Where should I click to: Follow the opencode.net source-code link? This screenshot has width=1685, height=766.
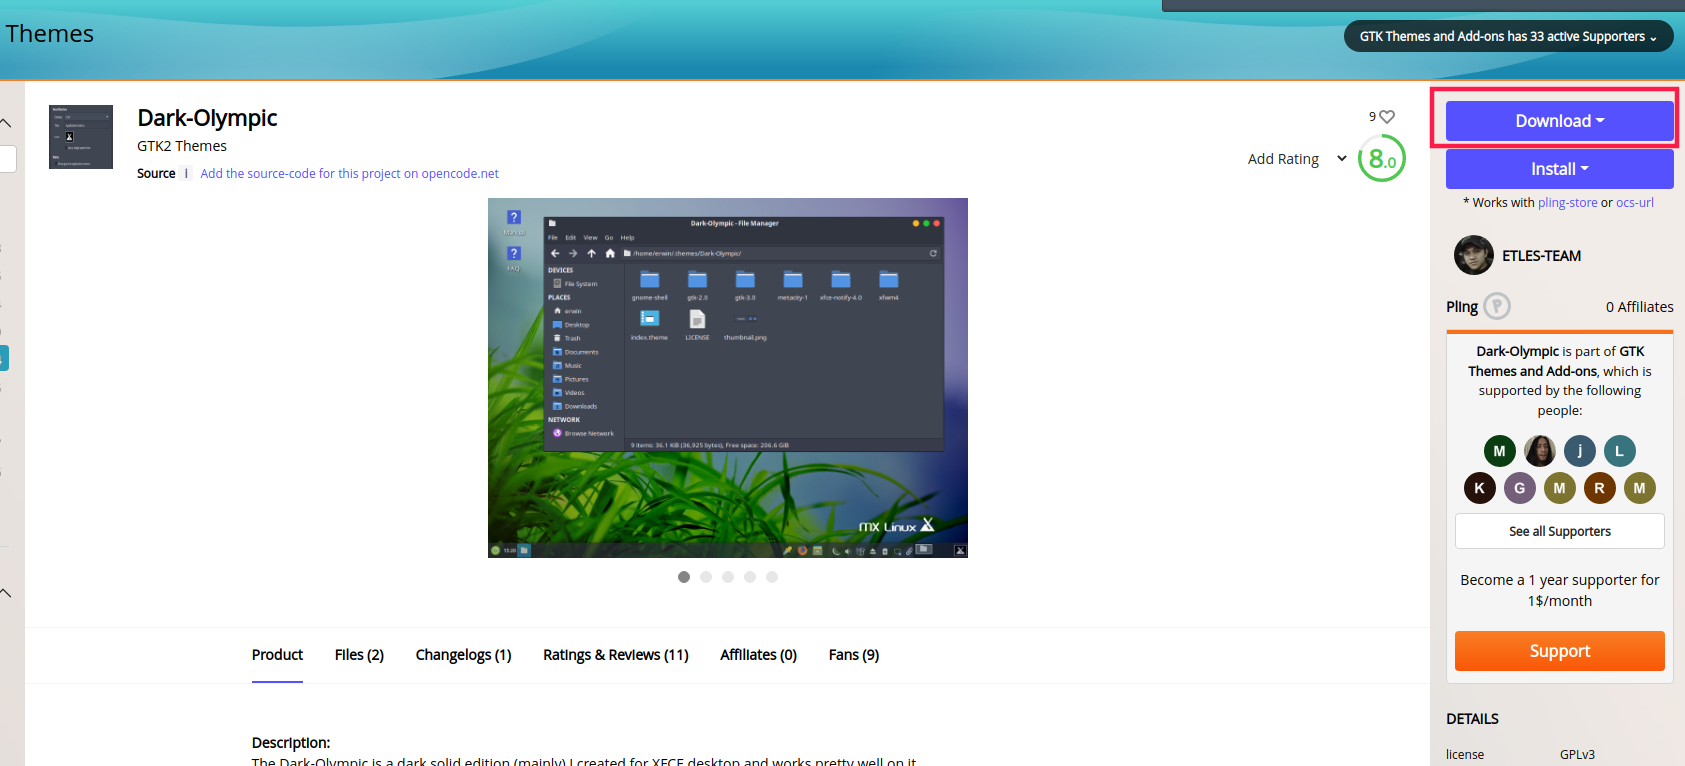pyautogui.click(x=349, y=173)
